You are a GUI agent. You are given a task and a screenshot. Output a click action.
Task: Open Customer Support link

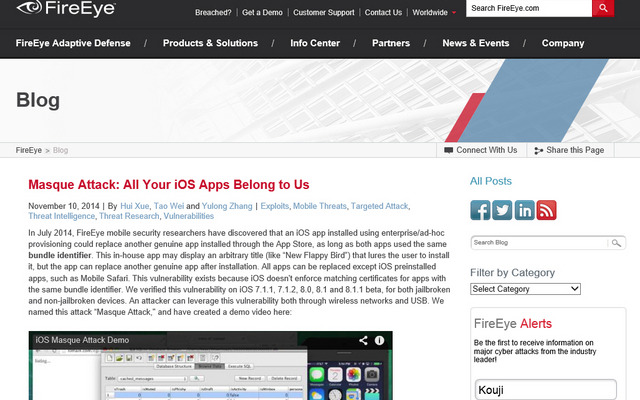(324, 13)
